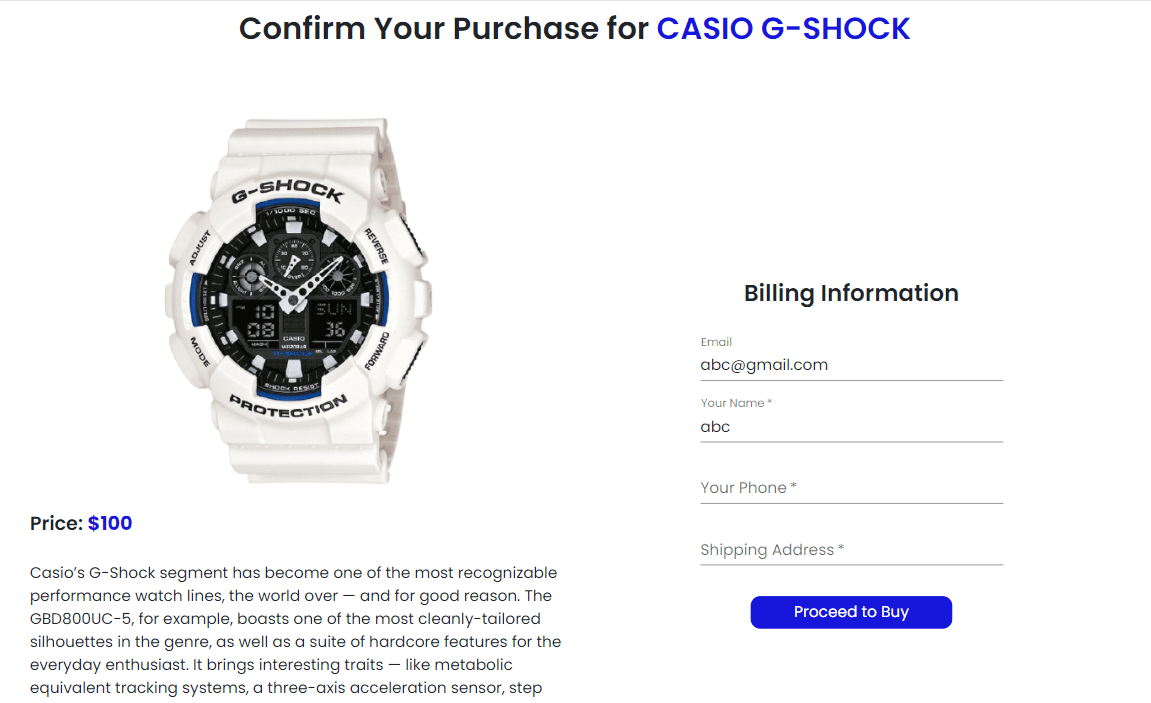Click the "Confirm Your Purchase for" heading text
The width and height of the screenshot is (1151, 703).
click(444, 29)
